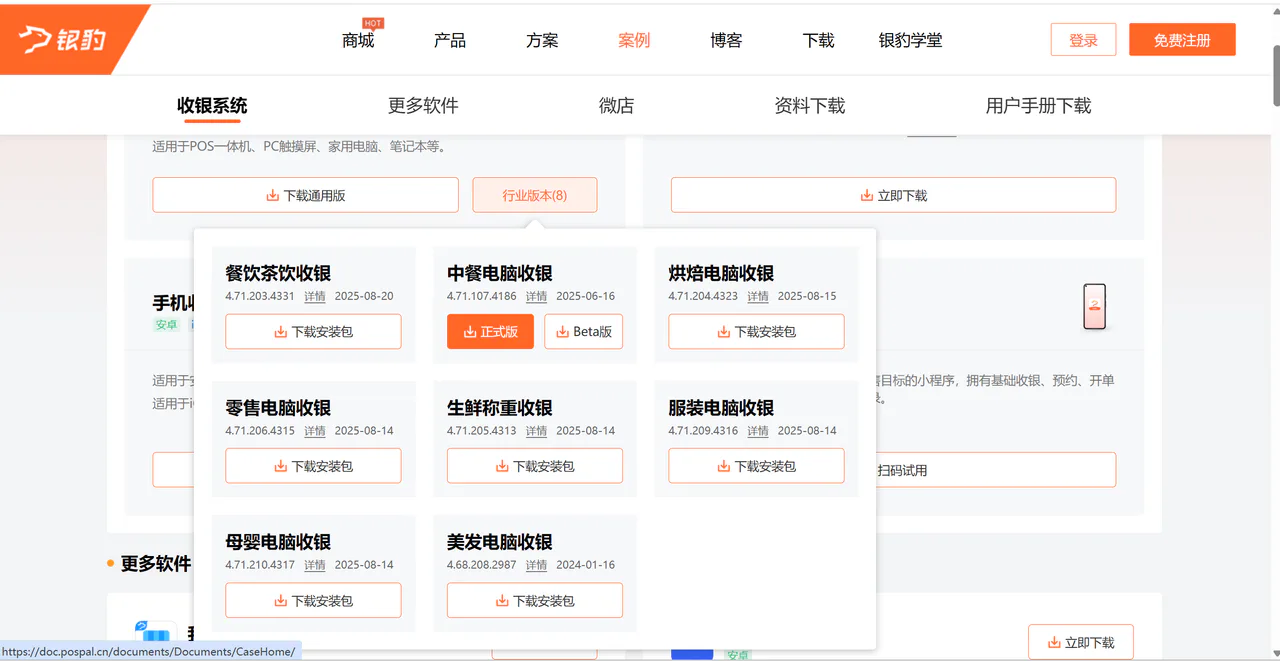Image resolution: width=1280 pixels, height=661 pixels.
Task: Switch to the 收银系统 tab
Action: [212, 105]
